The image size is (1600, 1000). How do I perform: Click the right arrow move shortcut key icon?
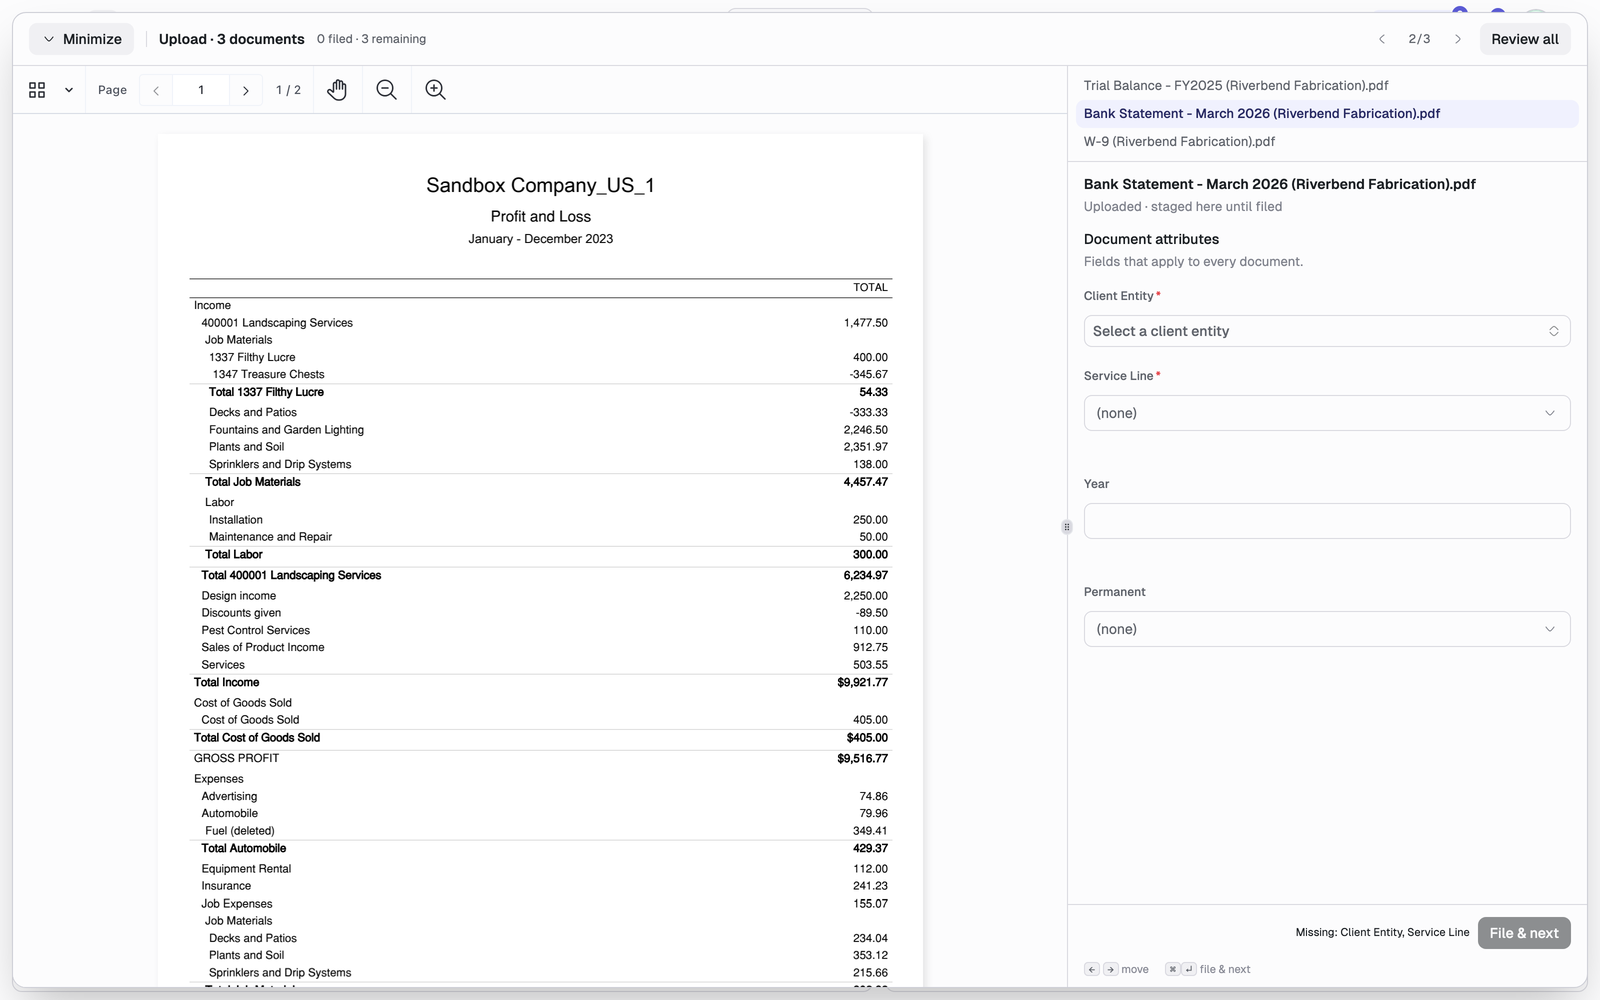(1110, 969)
